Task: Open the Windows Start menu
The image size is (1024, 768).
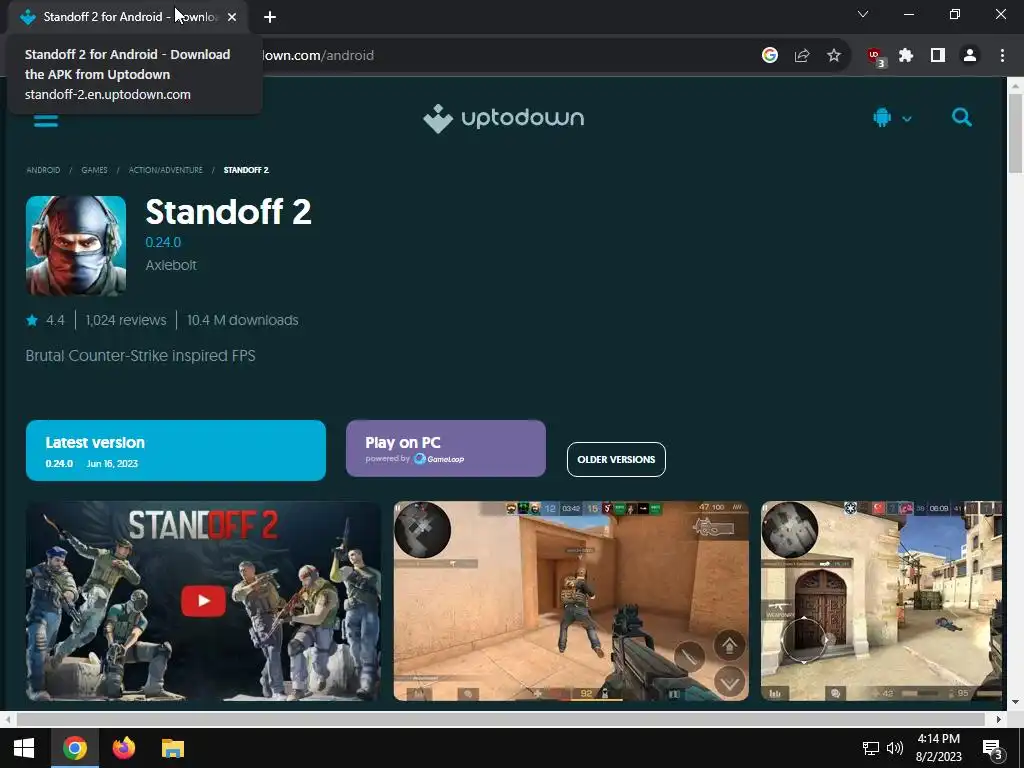Action: pos(24,748)
